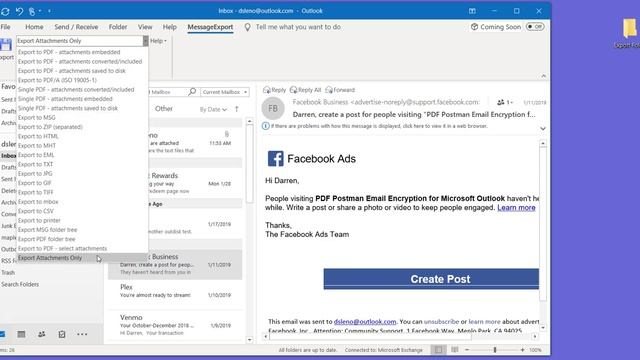Click the dsleno@outlook.com email link

coord(365,322)
